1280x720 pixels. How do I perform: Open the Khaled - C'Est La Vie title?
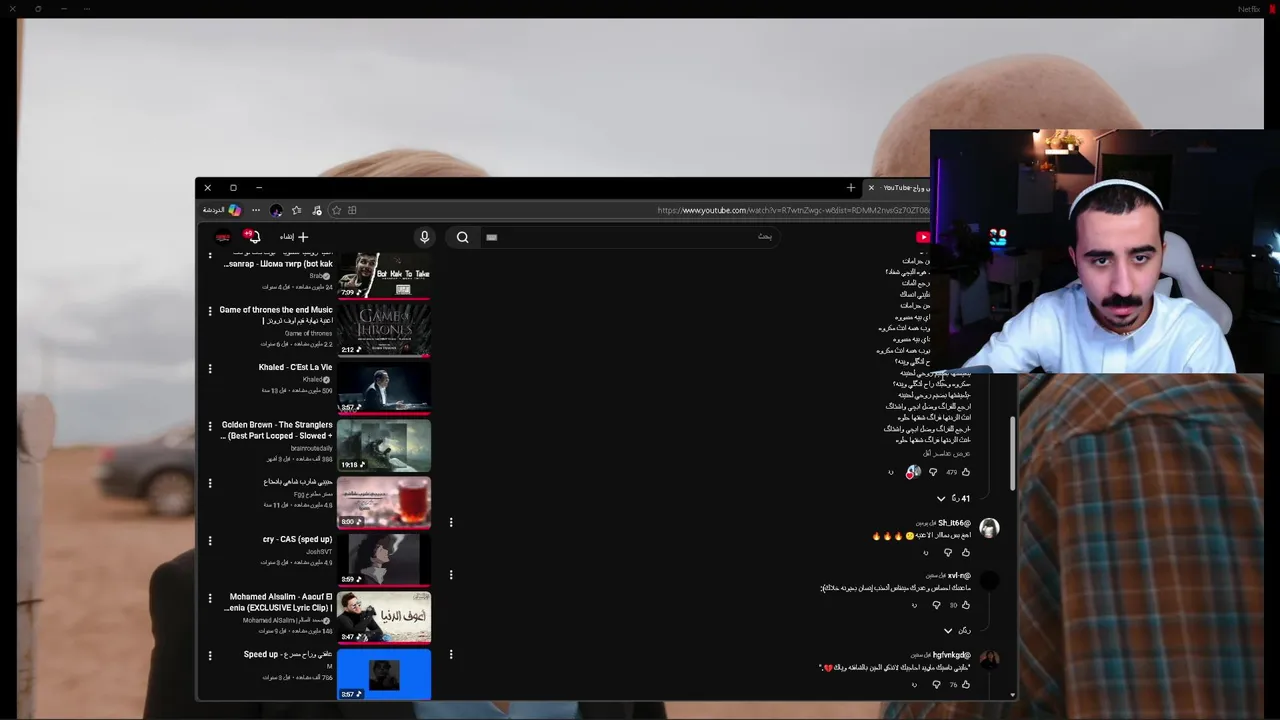click(295, 367)
